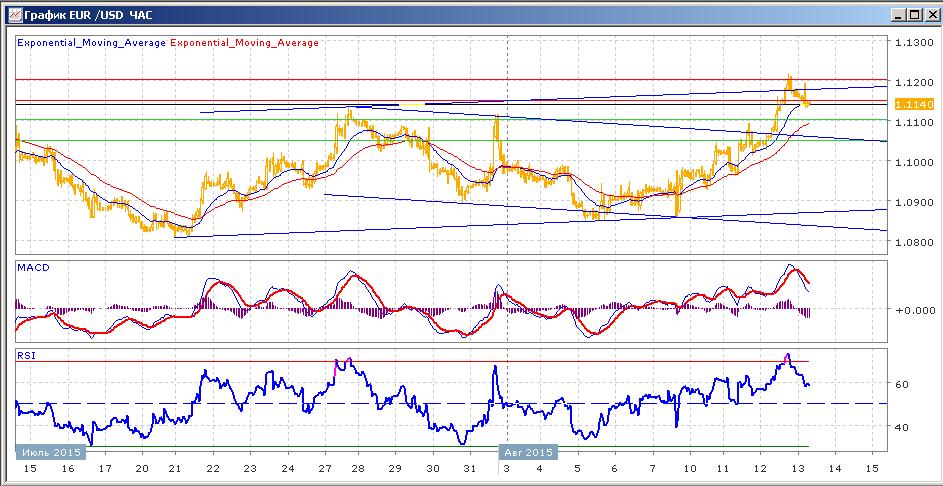
Task: Click date 24 on the time axis
Action: [287, 469]
